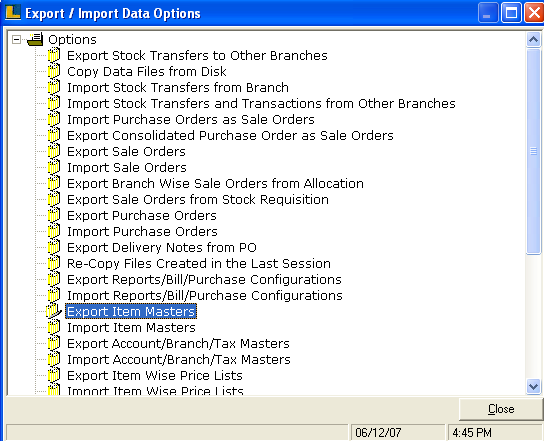Click the scrollbar down arrow
The image size is (544, 441).
[x=533, y=386]
